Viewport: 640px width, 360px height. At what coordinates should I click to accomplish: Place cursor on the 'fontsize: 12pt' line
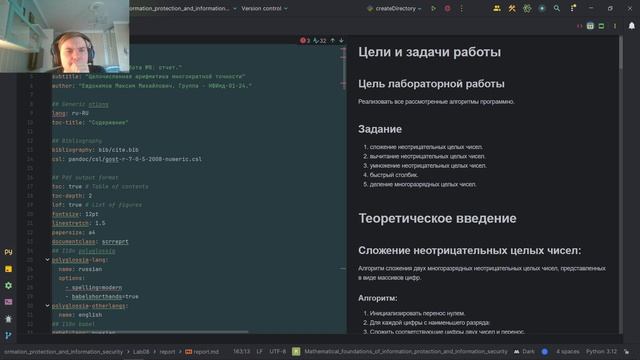click(x=75, y=214)
